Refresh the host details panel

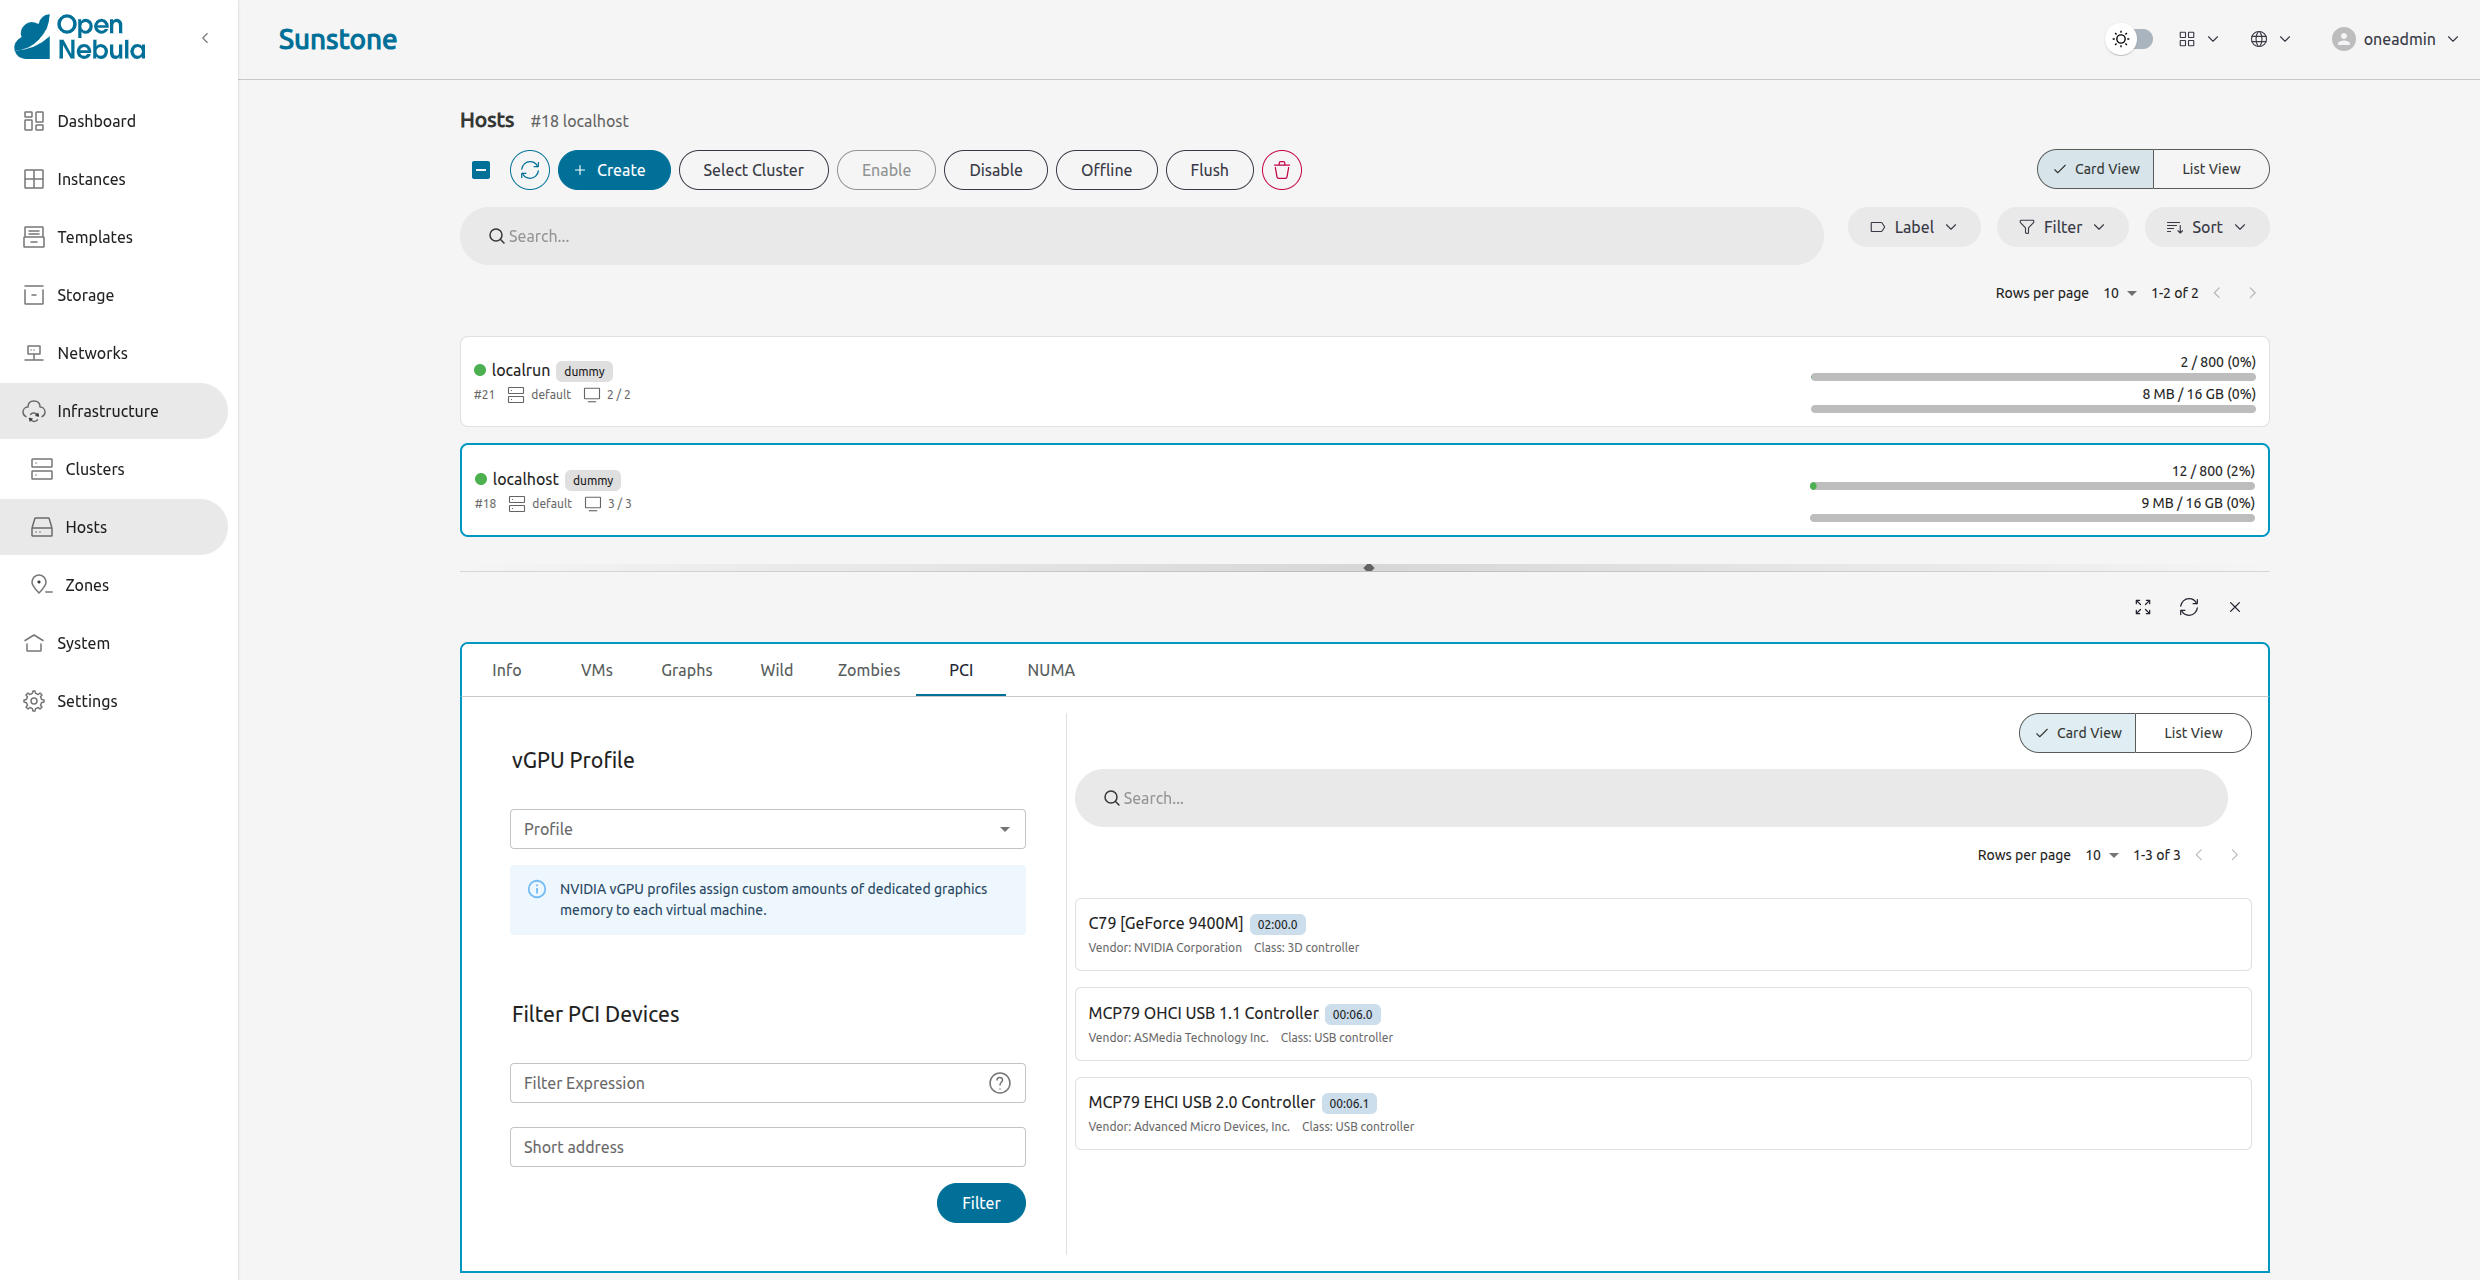click(x=2189, y=607)
